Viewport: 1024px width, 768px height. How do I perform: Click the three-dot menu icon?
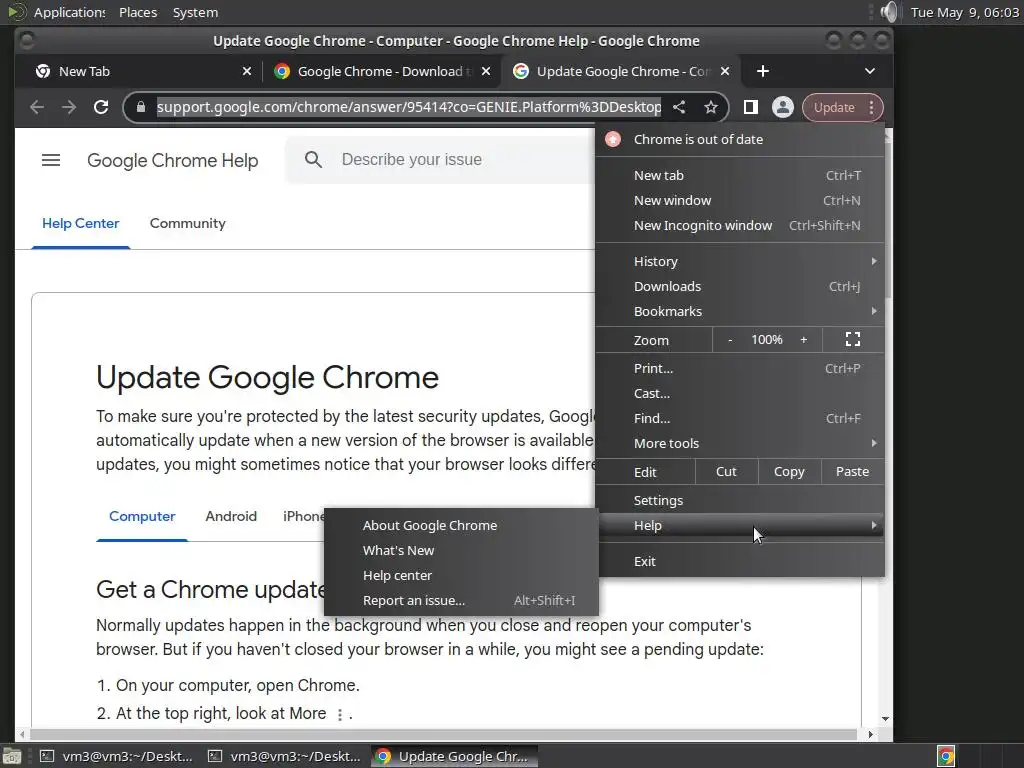tap(872, 107)
